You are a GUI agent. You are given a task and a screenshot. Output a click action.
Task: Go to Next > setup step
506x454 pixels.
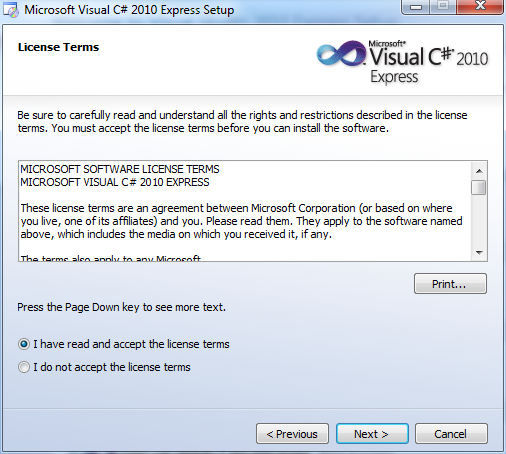coord(372,434)
